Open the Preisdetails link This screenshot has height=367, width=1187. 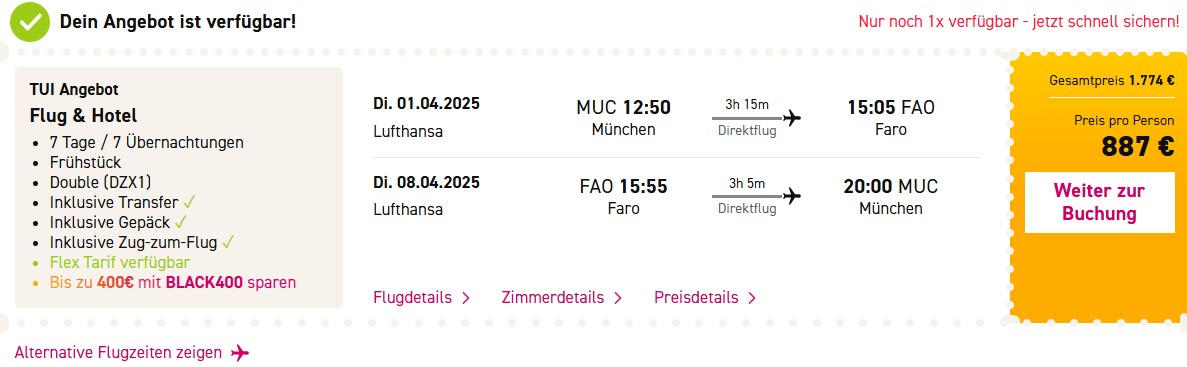[x=696, y=297]
